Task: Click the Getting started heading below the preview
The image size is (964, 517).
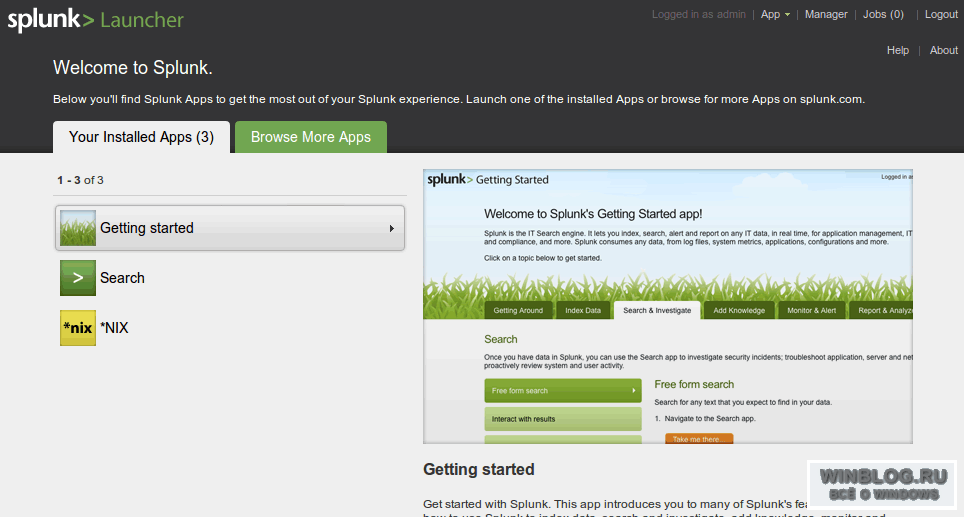Action: pos(478,470)
